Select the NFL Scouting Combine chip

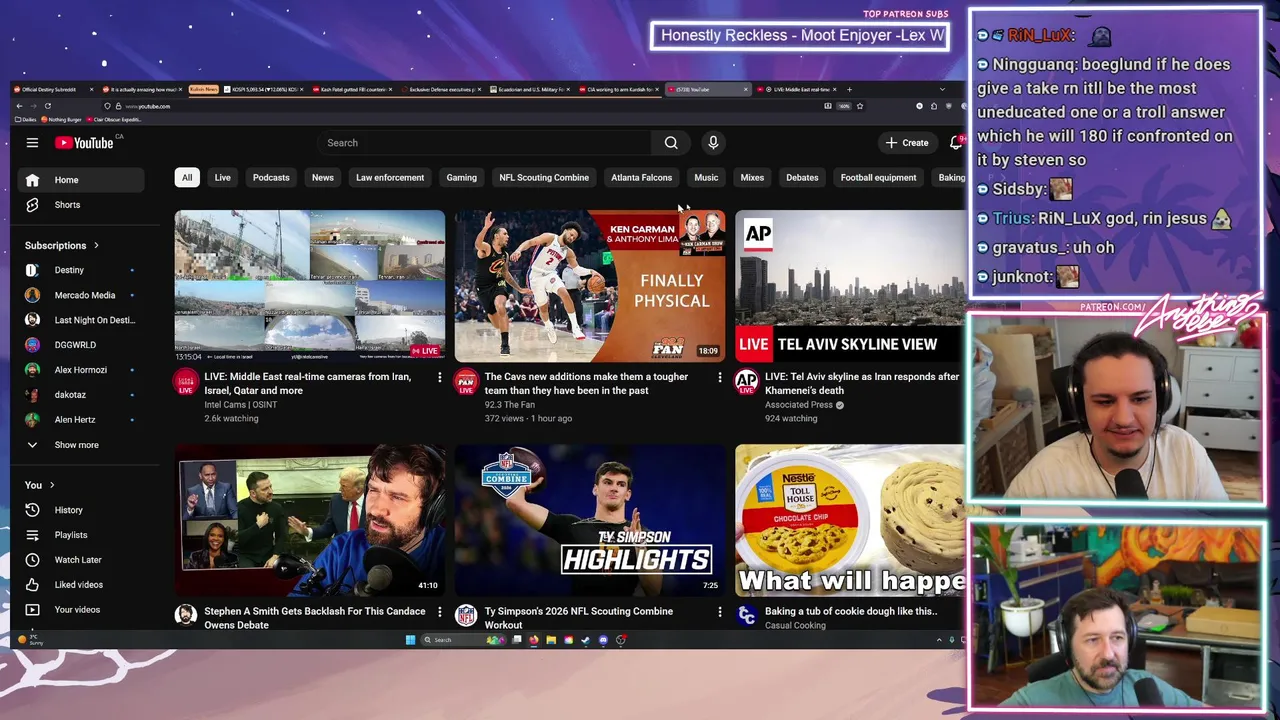pos(544,178)
